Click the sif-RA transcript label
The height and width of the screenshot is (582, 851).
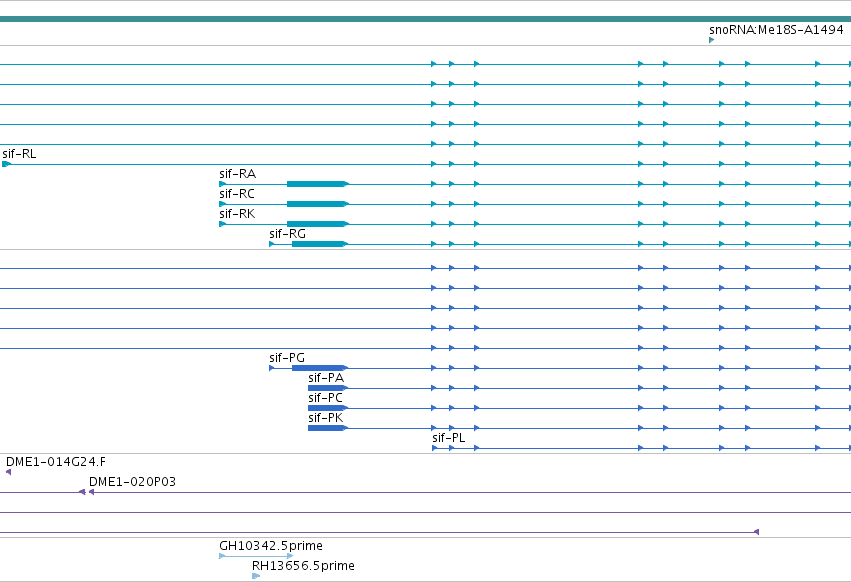pos(237,174)
